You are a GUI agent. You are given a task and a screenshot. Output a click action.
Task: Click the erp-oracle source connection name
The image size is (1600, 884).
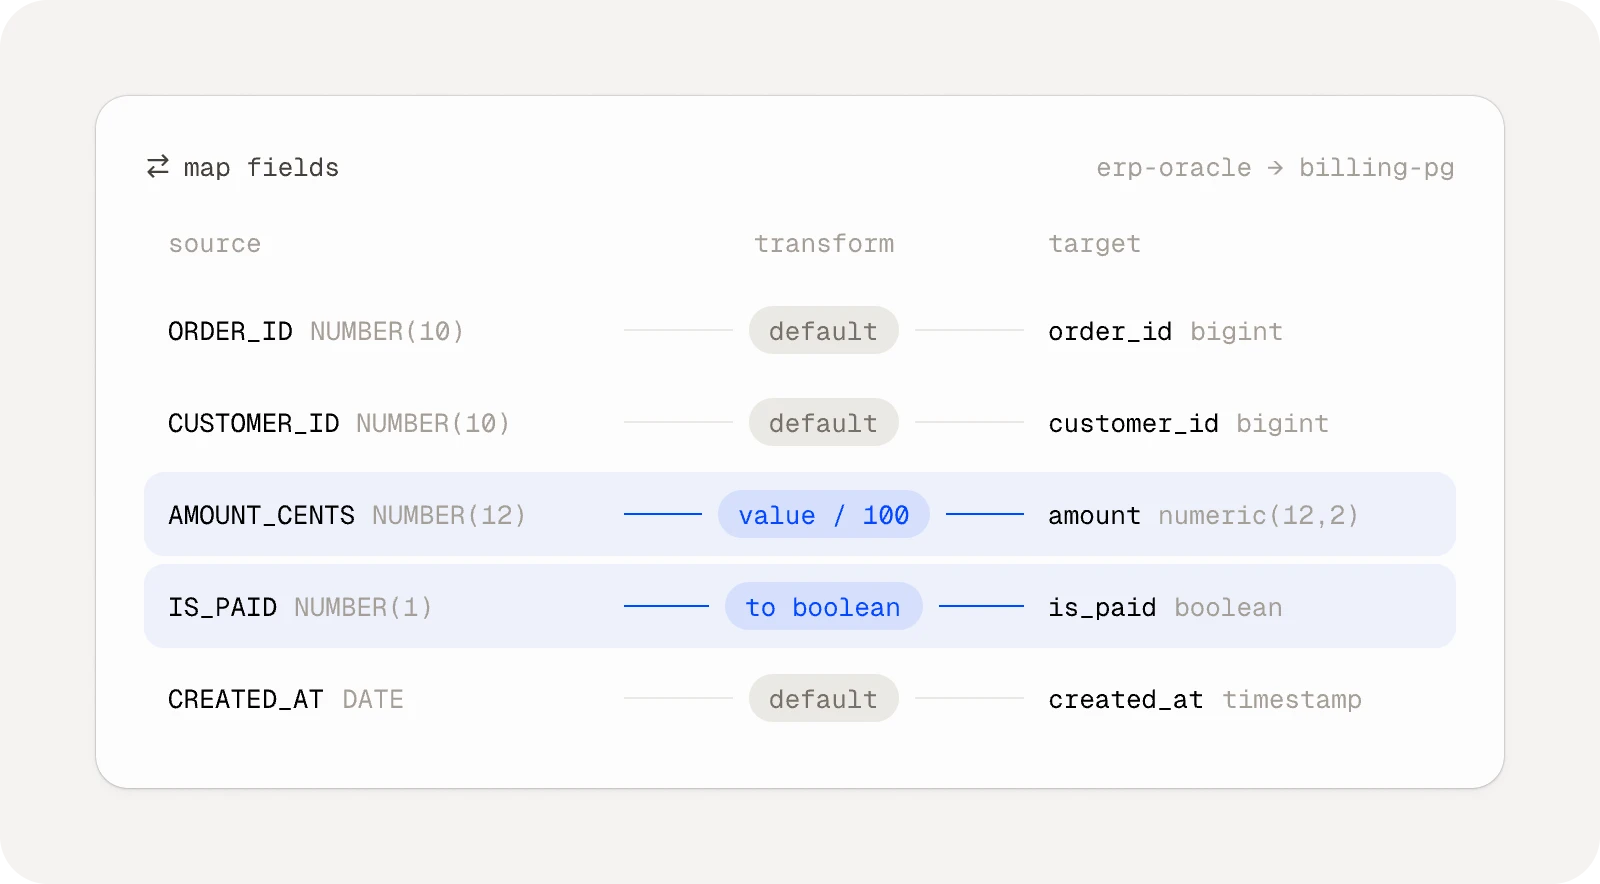[x=1174, y=167]
